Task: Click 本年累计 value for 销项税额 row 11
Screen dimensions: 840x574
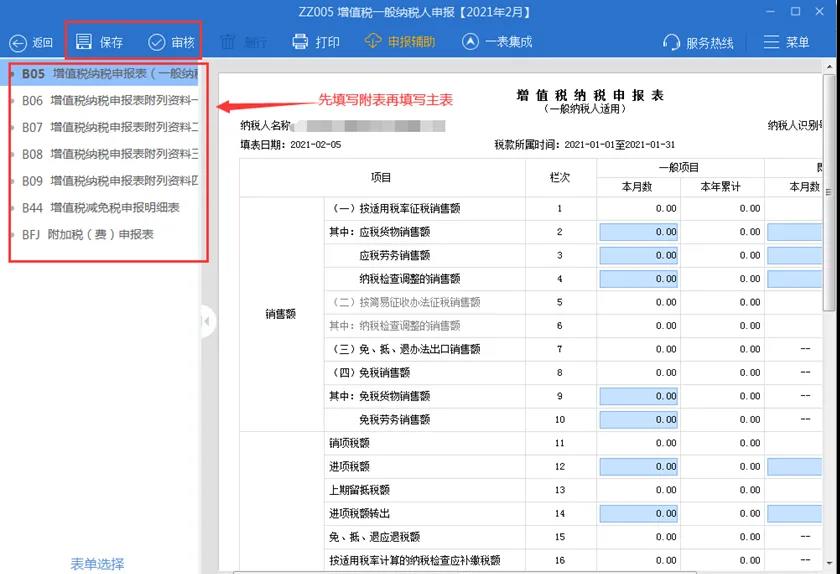Action: pos(749,443)
